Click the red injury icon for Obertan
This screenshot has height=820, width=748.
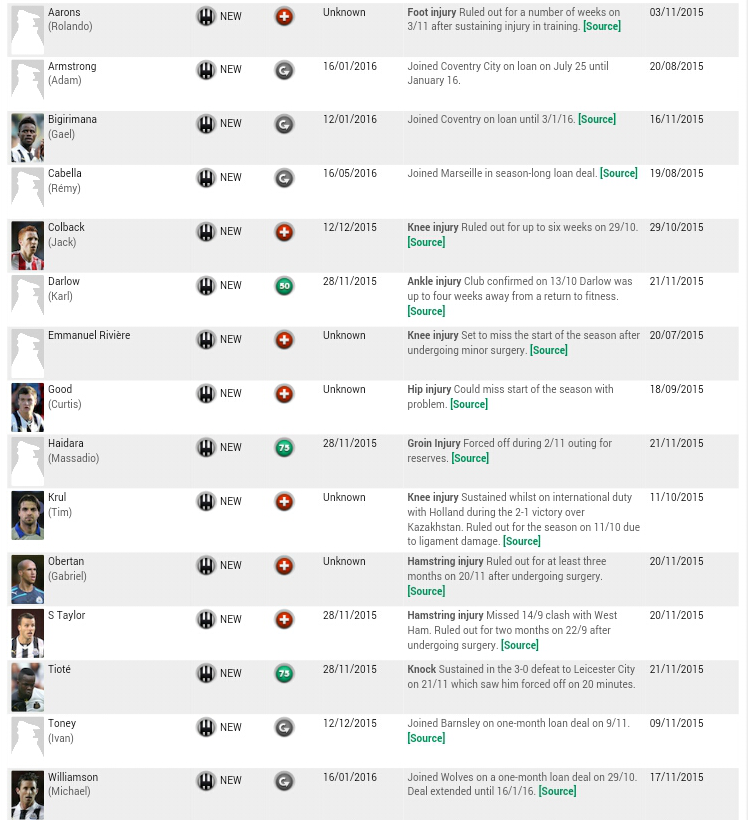point(284,566)
